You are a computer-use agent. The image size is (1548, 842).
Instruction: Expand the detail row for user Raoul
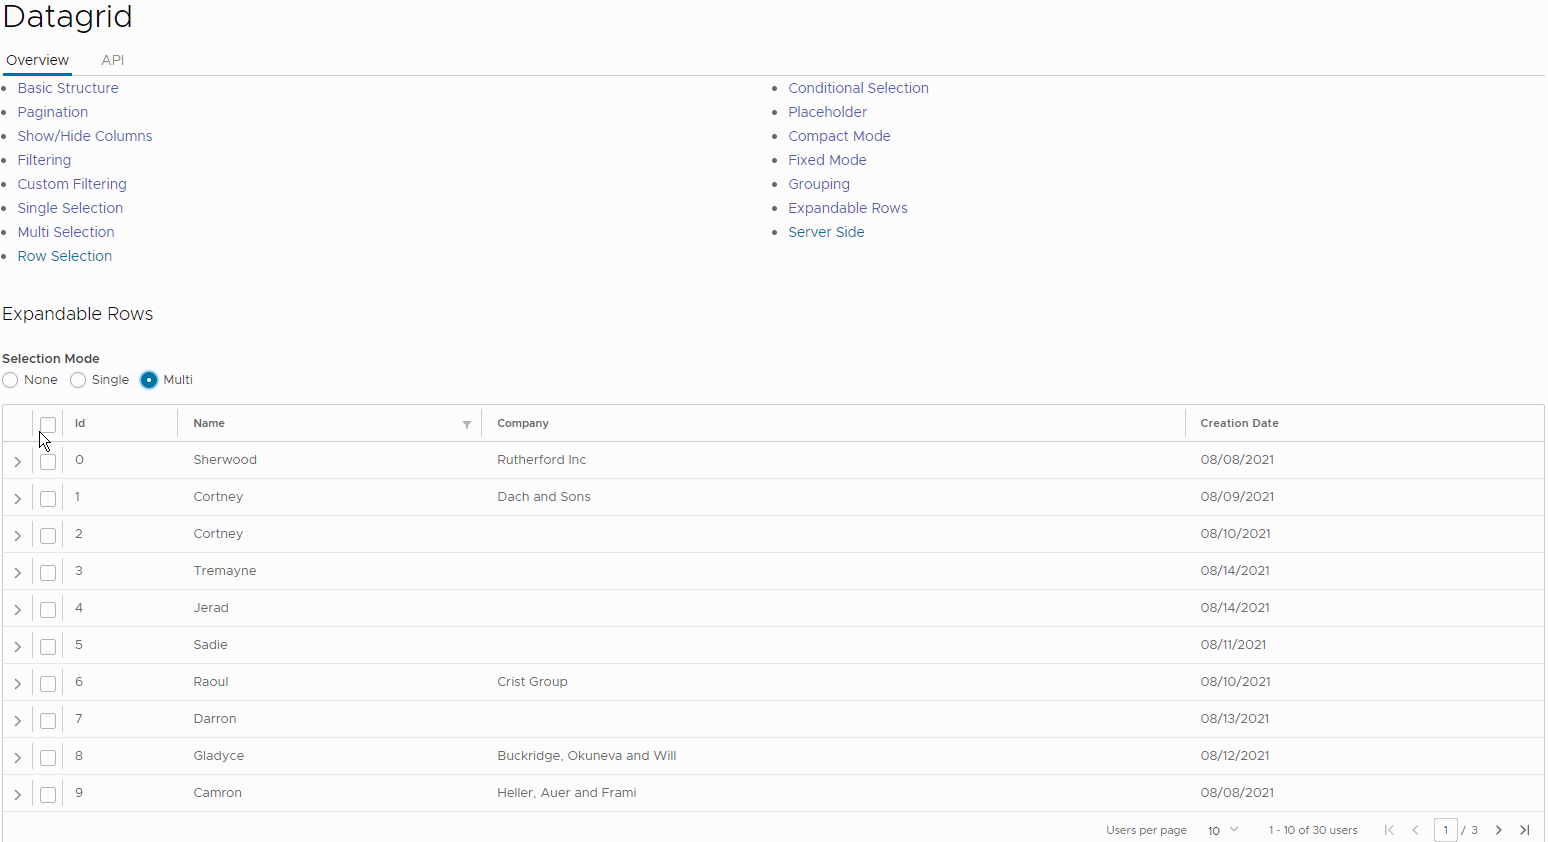[17, 683]
